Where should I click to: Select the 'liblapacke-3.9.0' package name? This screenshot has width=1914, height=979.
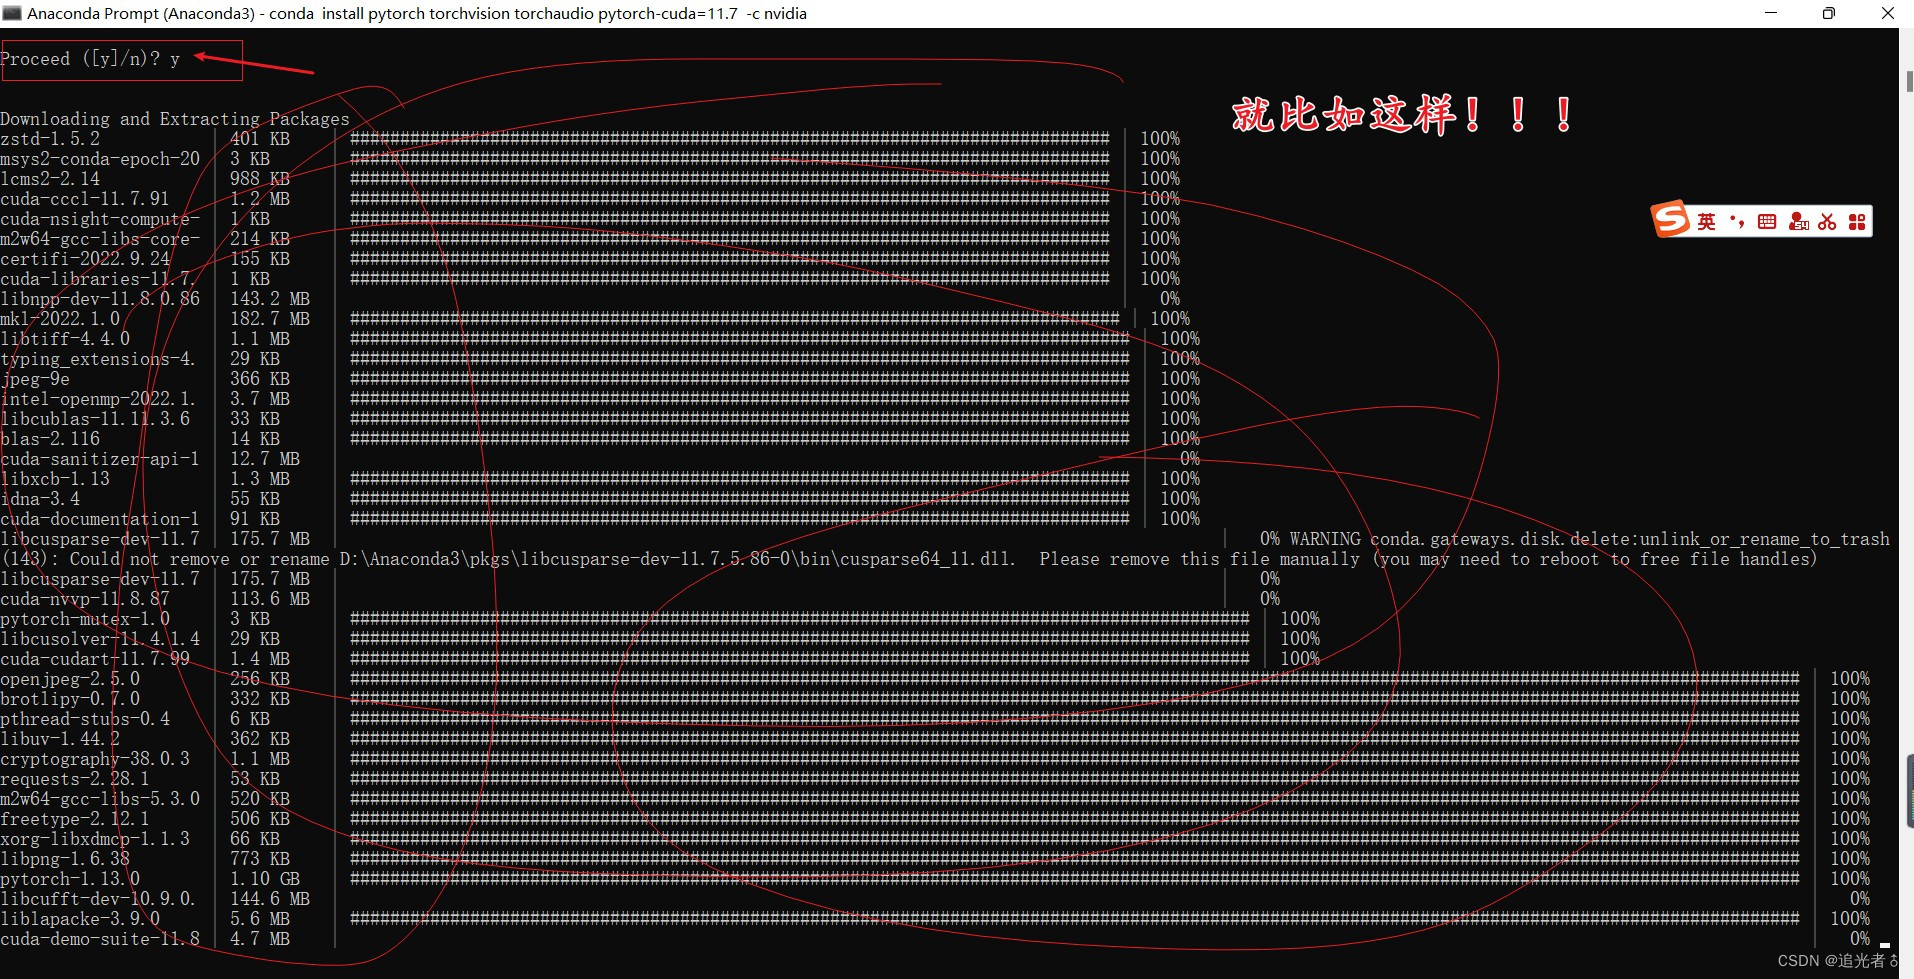pyautogui.click(x=80, y=919)
